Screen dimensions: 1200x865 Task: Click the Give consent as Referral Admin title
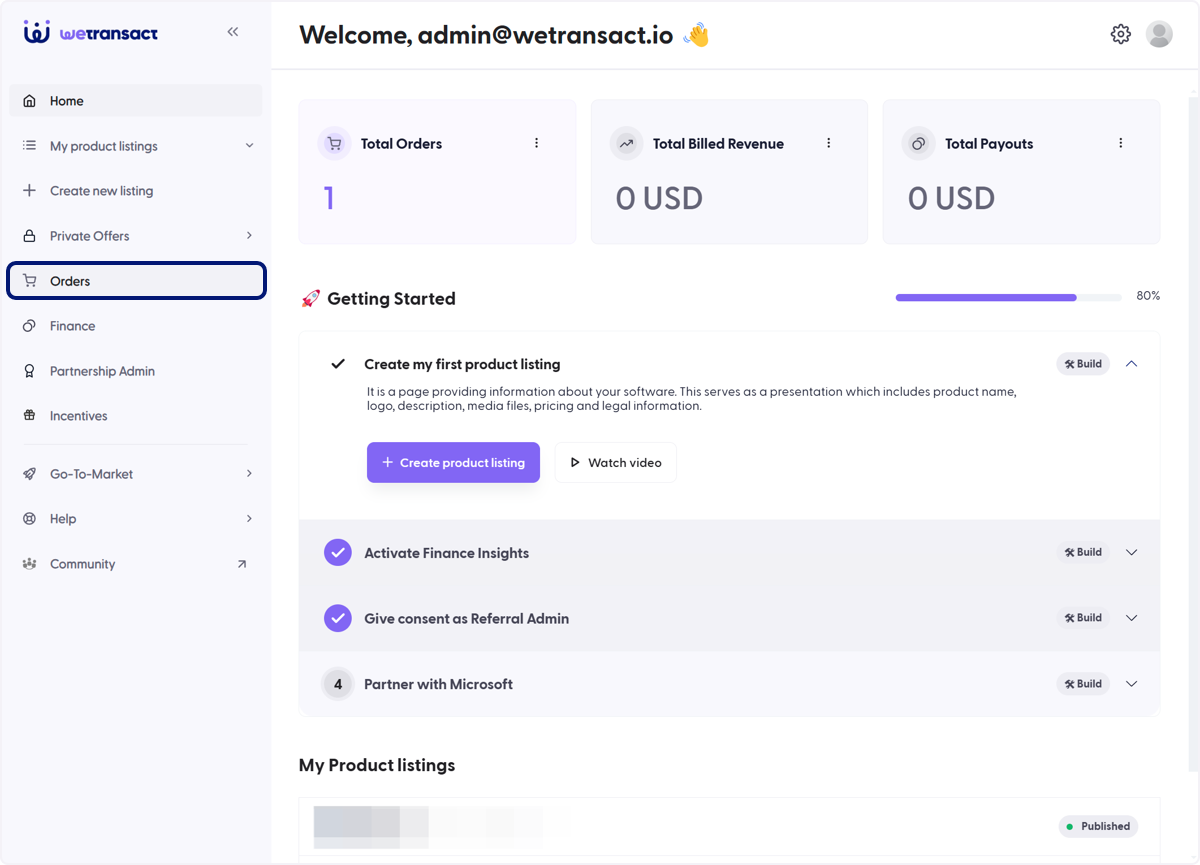(466, 619)
